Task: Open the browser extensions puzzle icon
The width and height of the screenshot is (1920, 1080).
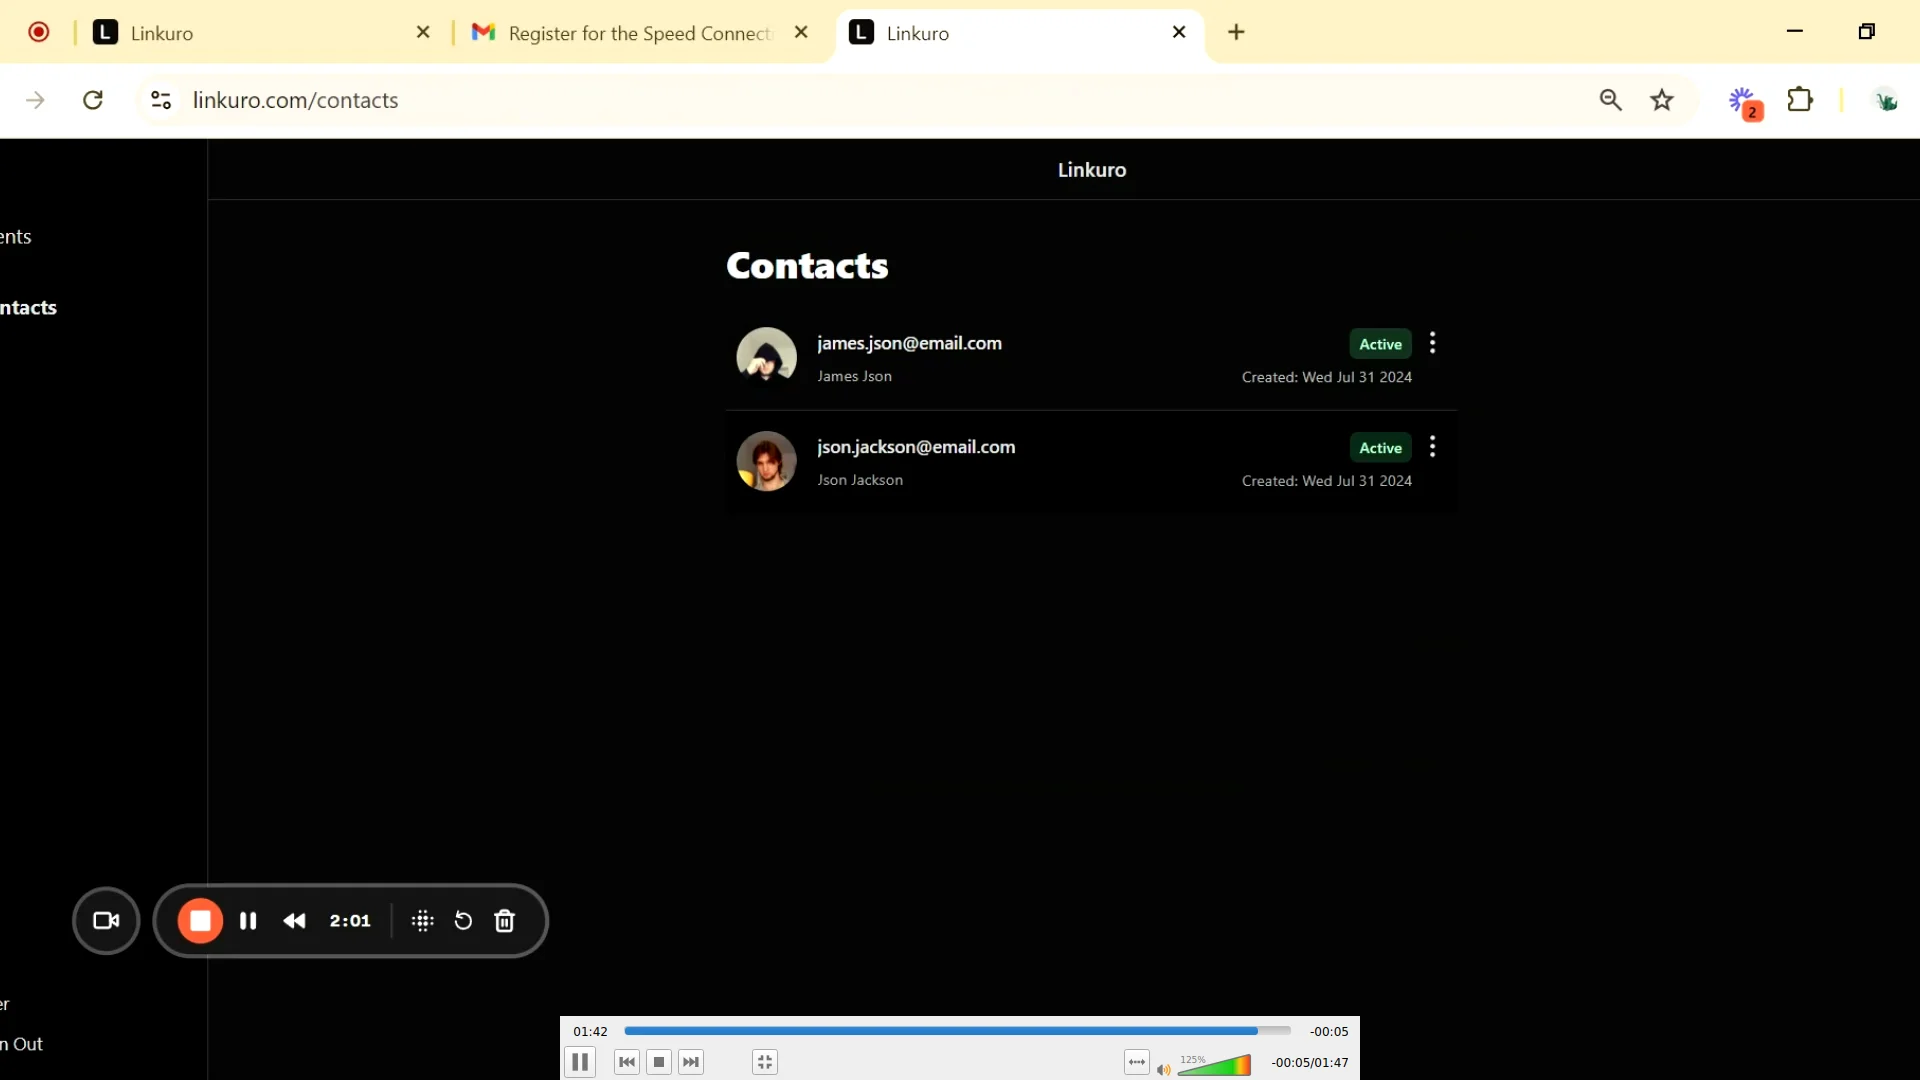Action: pos(1800,100)
